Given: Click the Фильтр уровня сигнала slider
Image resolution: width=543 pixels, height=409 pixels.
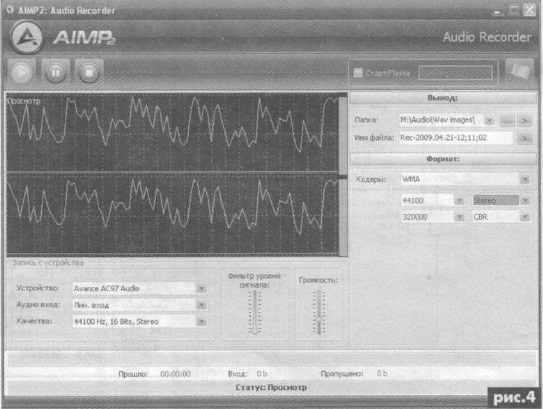Looking at the screenshot, I should 255,312.
